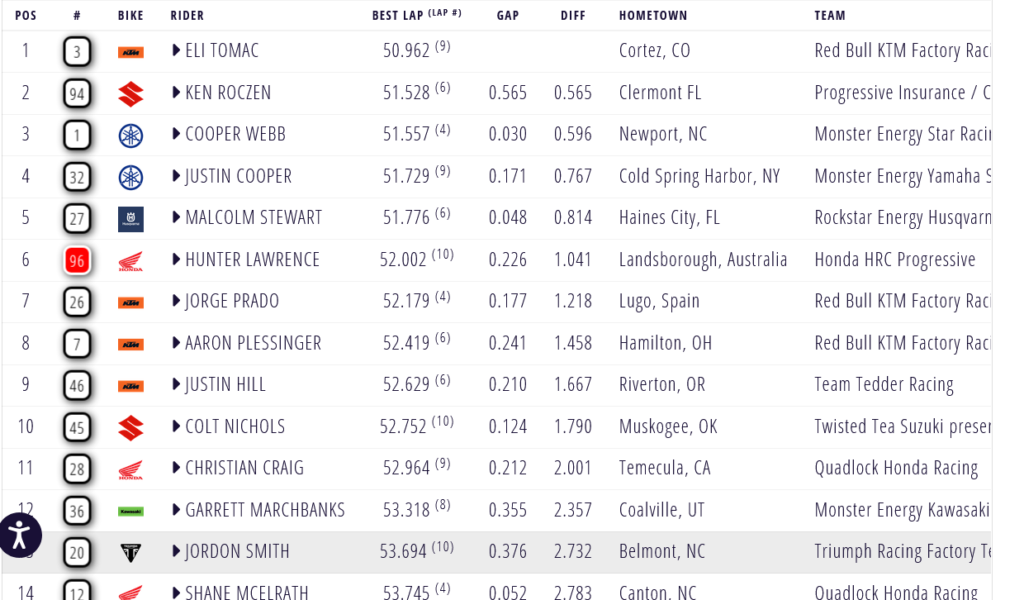Expand Justin Cooper's disclosure arrow
Screen dimensions: 1024x600
point(177,176)
